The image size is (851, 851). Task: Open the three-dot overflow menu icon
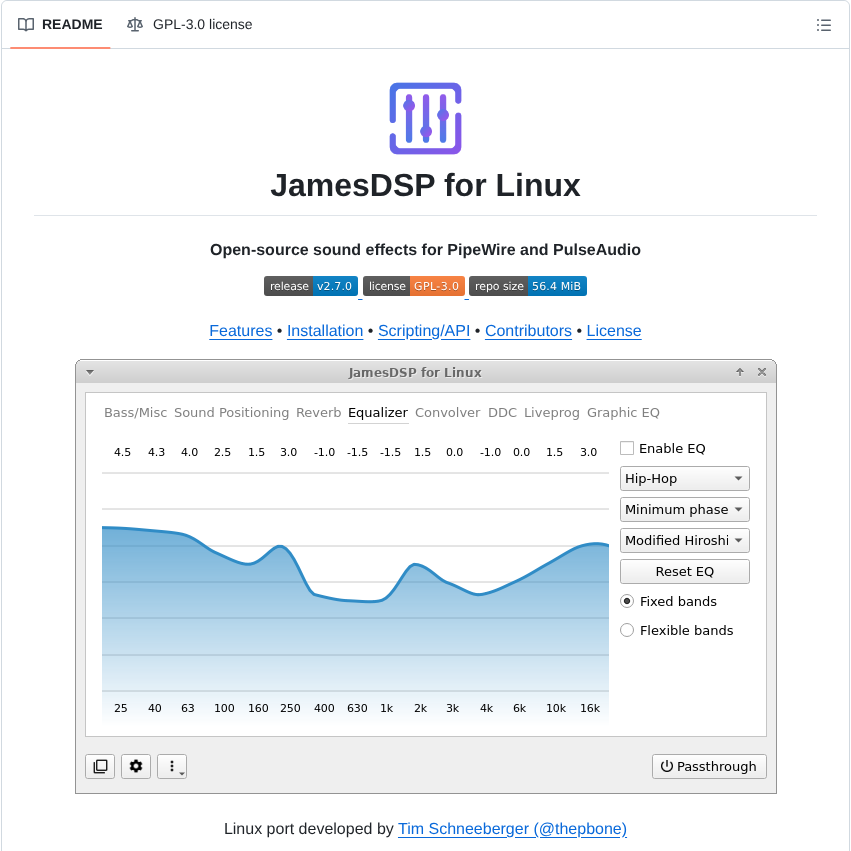[172, 766]
